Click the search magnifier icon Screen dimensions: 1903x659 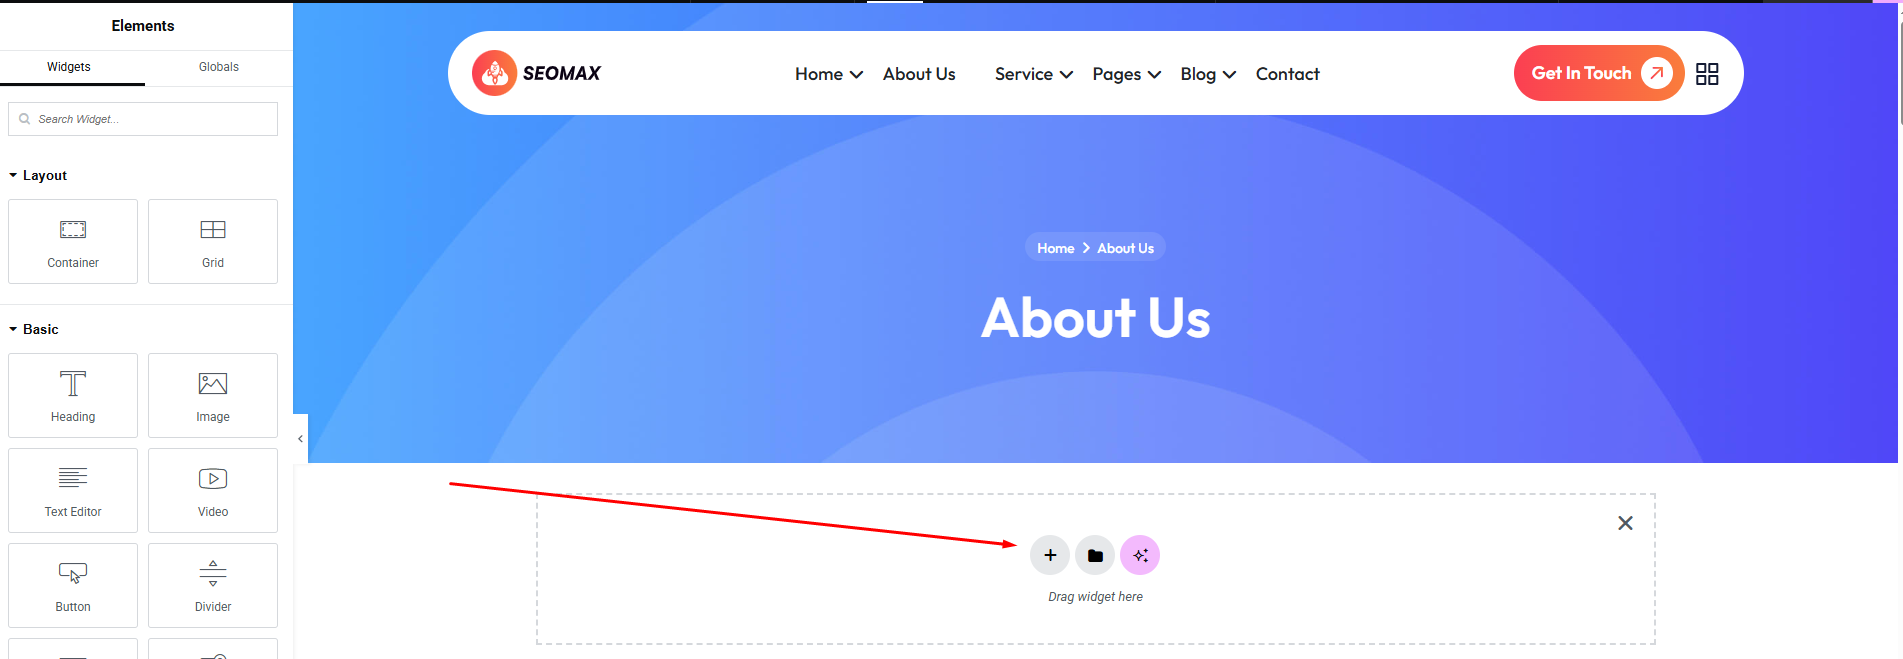25,119
